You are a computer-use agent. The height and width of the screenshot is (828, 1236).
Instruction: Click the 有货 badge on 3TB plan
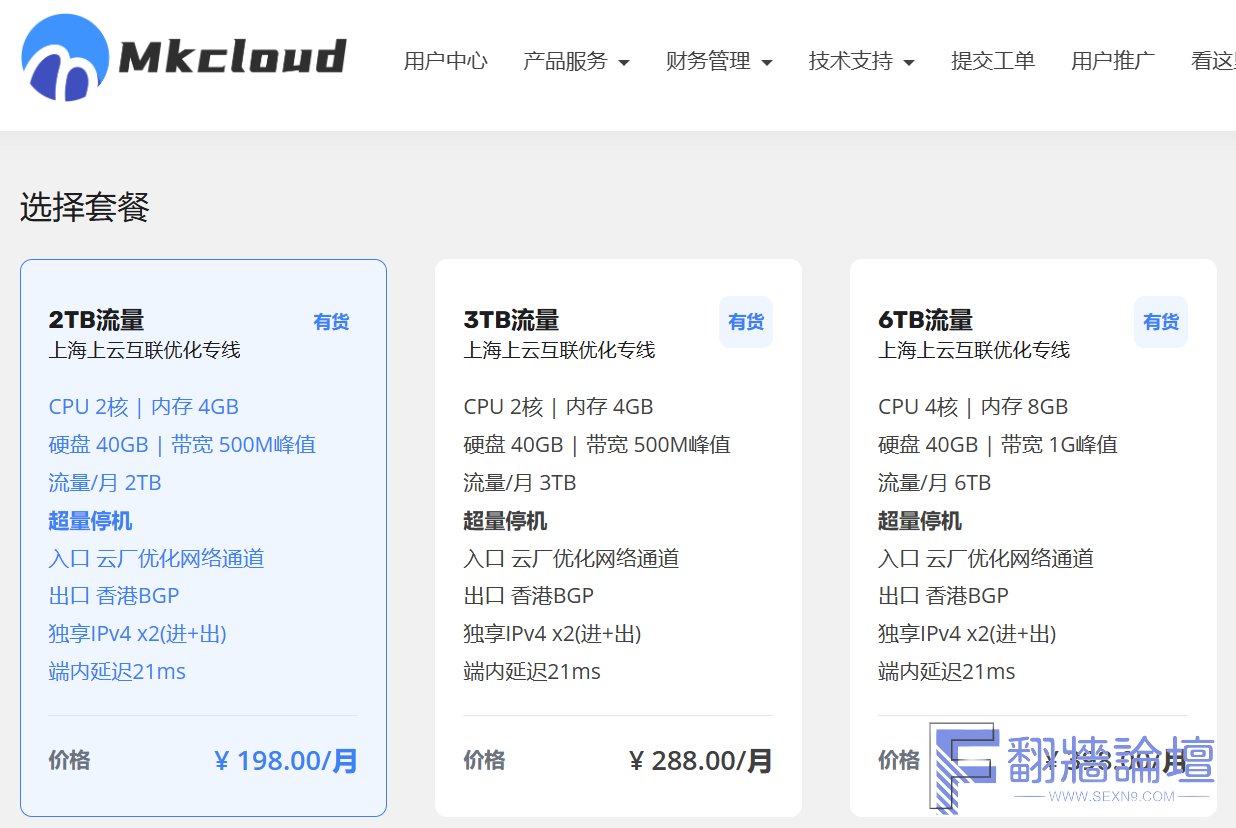(745, 322)
